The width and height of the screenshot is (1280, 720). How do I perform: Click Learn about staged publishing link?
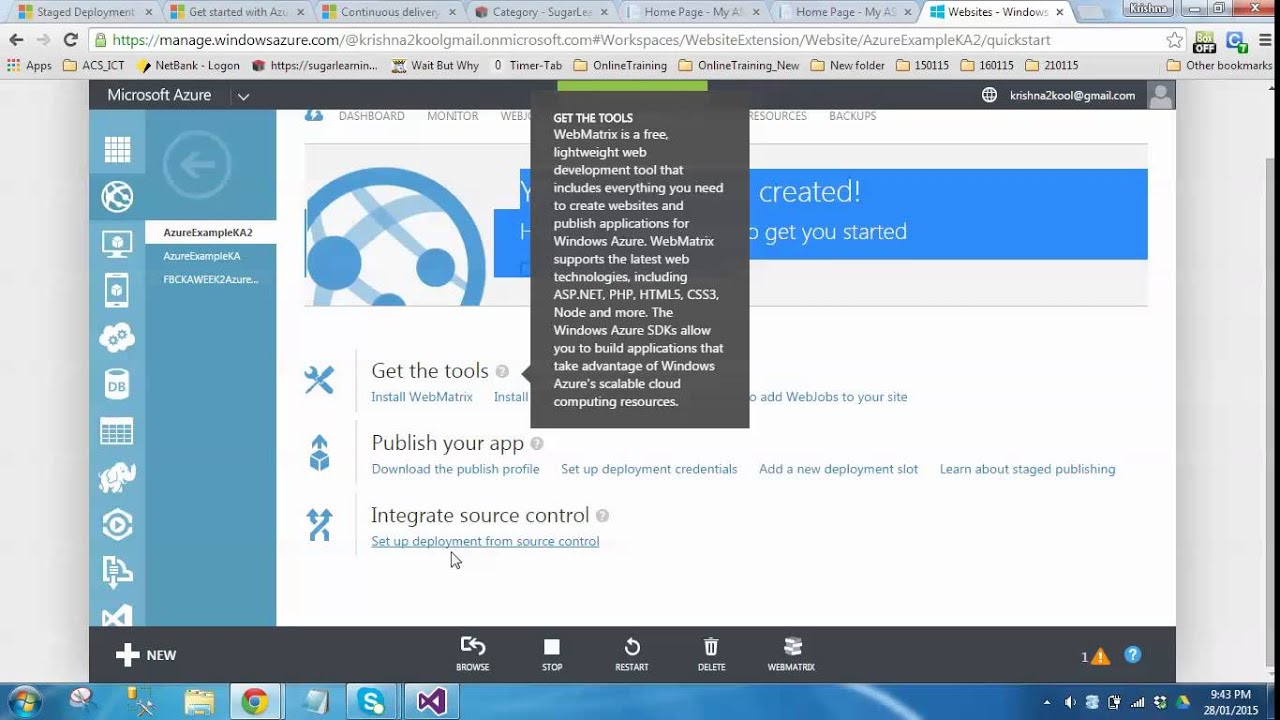(1027, 469)
